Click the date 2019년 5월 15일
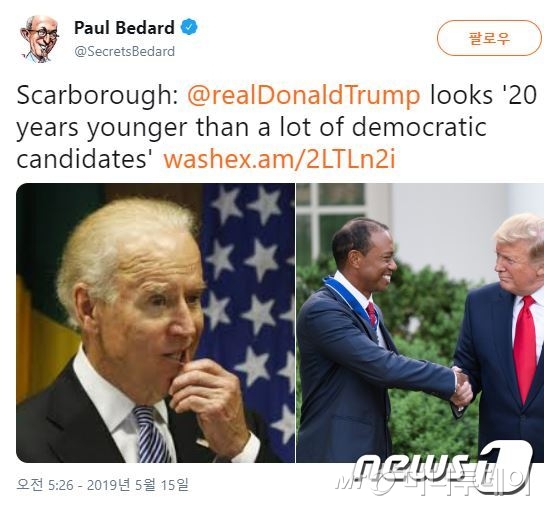Viewport: 544px width, 506px height. point(138,484)
